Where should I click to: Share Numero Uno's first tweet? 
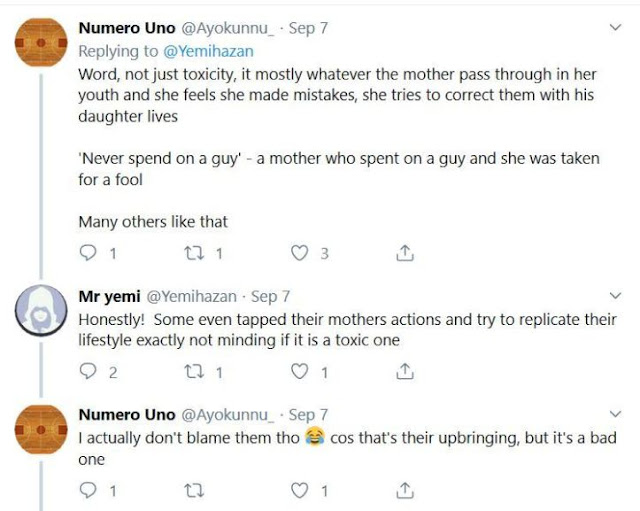click(405, 254)
